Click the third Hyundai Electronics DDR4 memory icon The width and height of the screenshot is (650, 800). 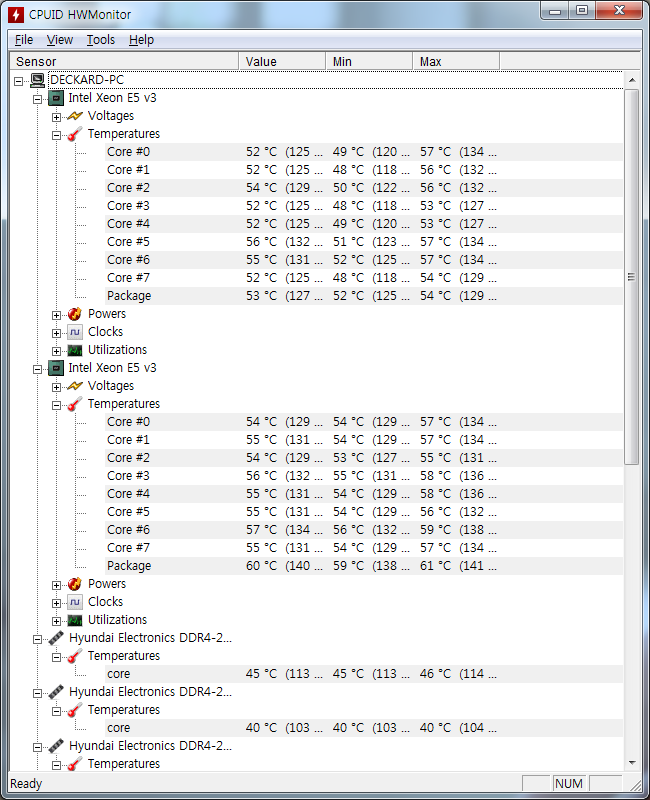(56, 746)
